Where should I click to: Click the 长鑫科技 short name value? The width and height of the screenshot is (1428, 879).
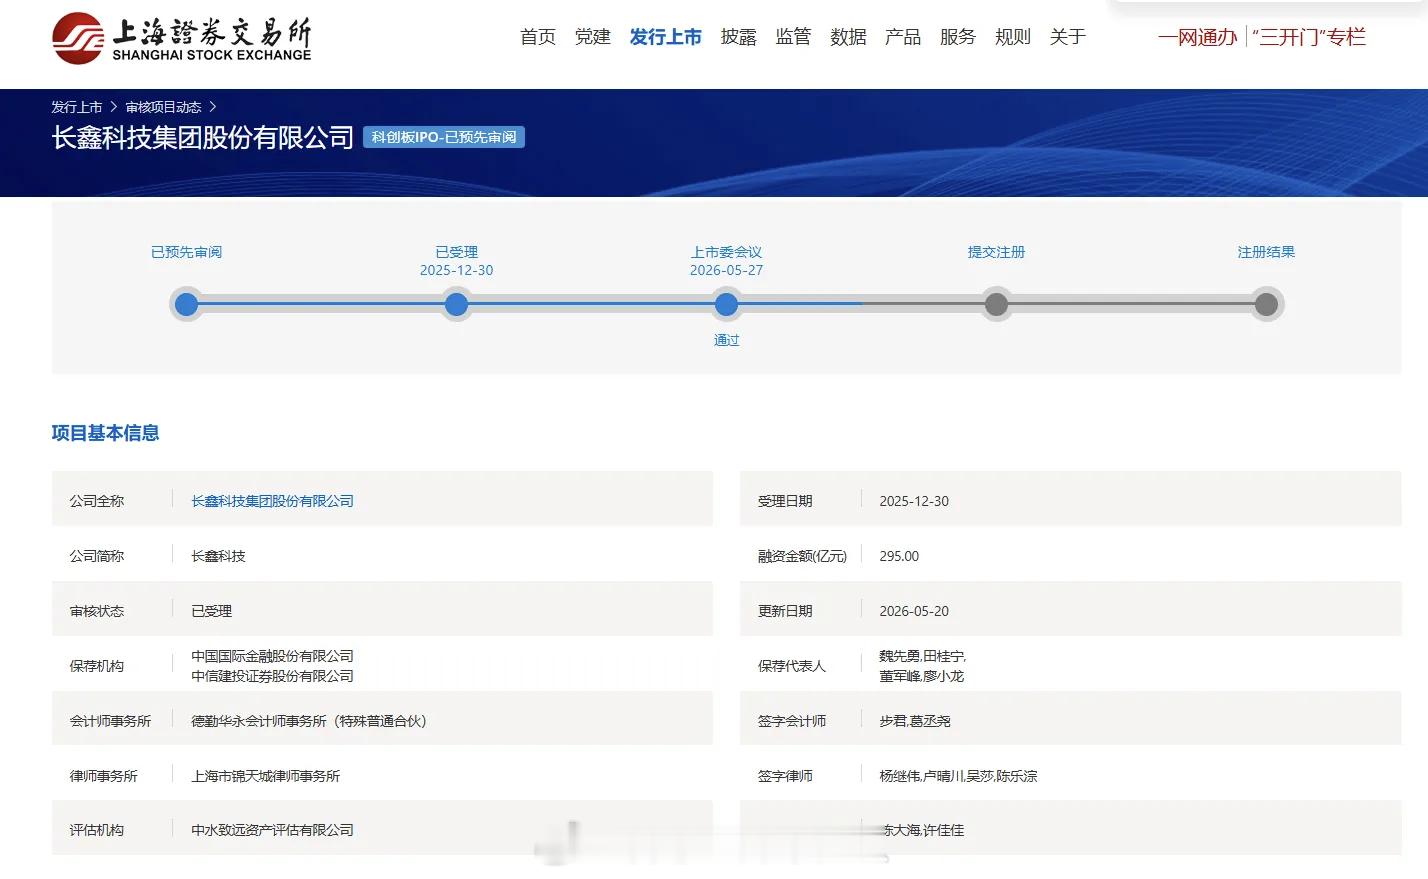click(x=218, y=556)
